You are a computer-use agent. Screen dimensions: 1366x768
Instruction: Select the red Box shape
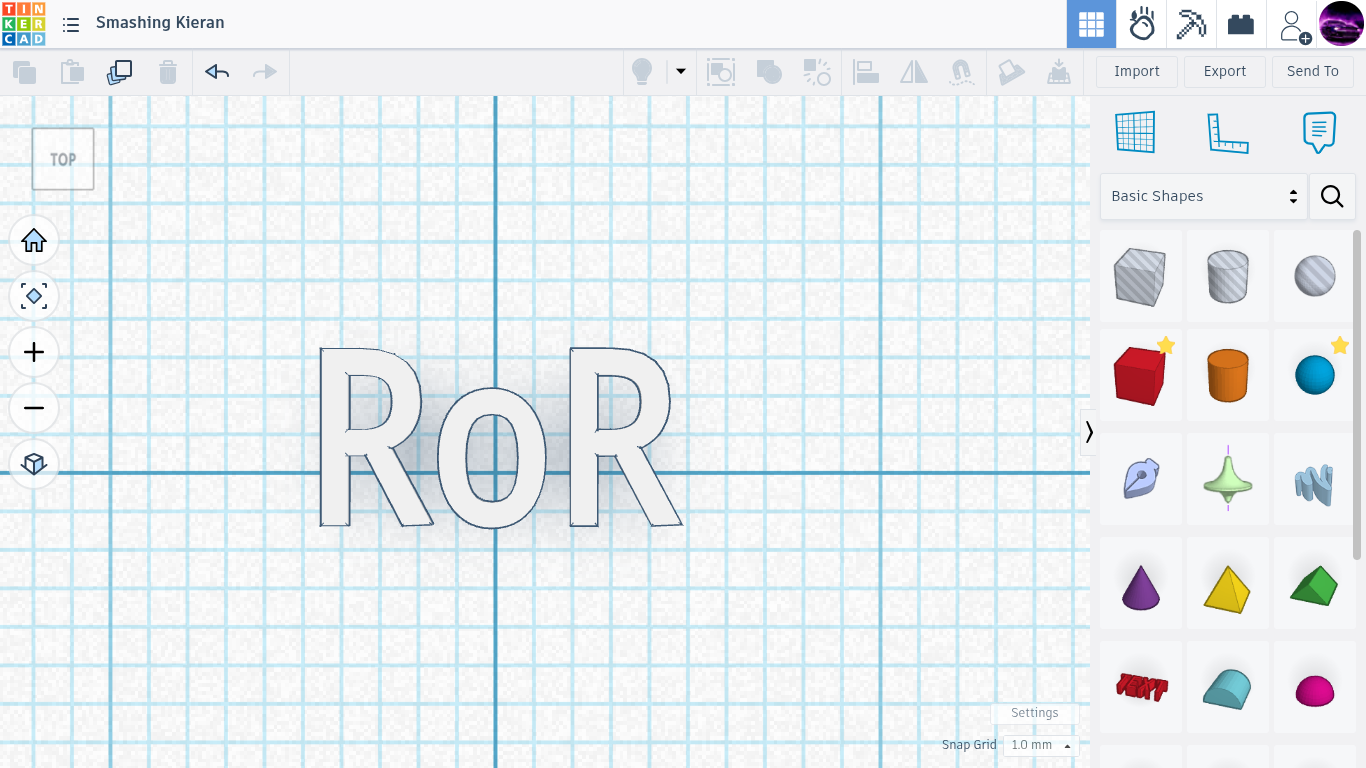1139,377
